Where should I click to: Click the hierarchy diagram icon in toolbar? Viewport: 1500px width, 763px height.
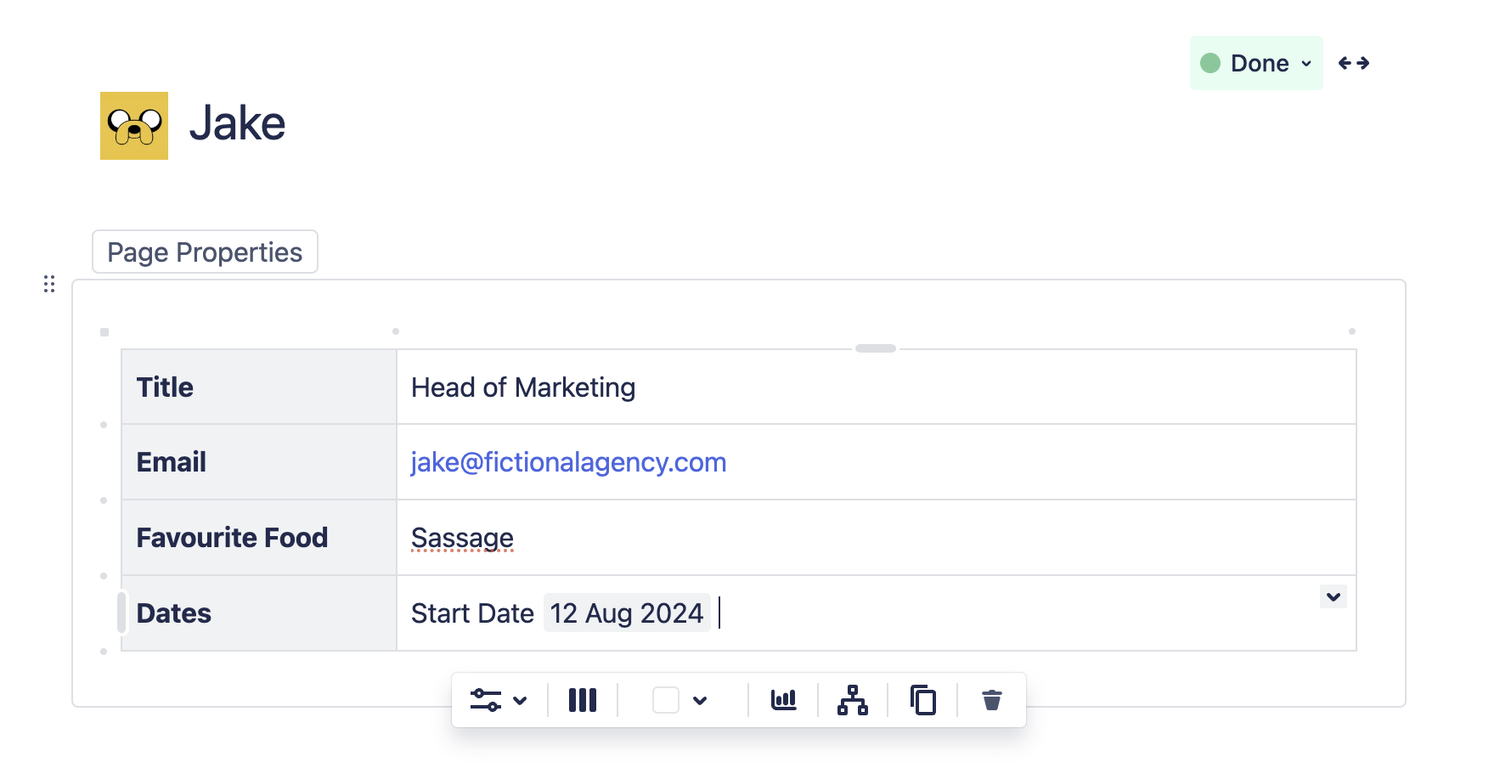pos(852,700)
